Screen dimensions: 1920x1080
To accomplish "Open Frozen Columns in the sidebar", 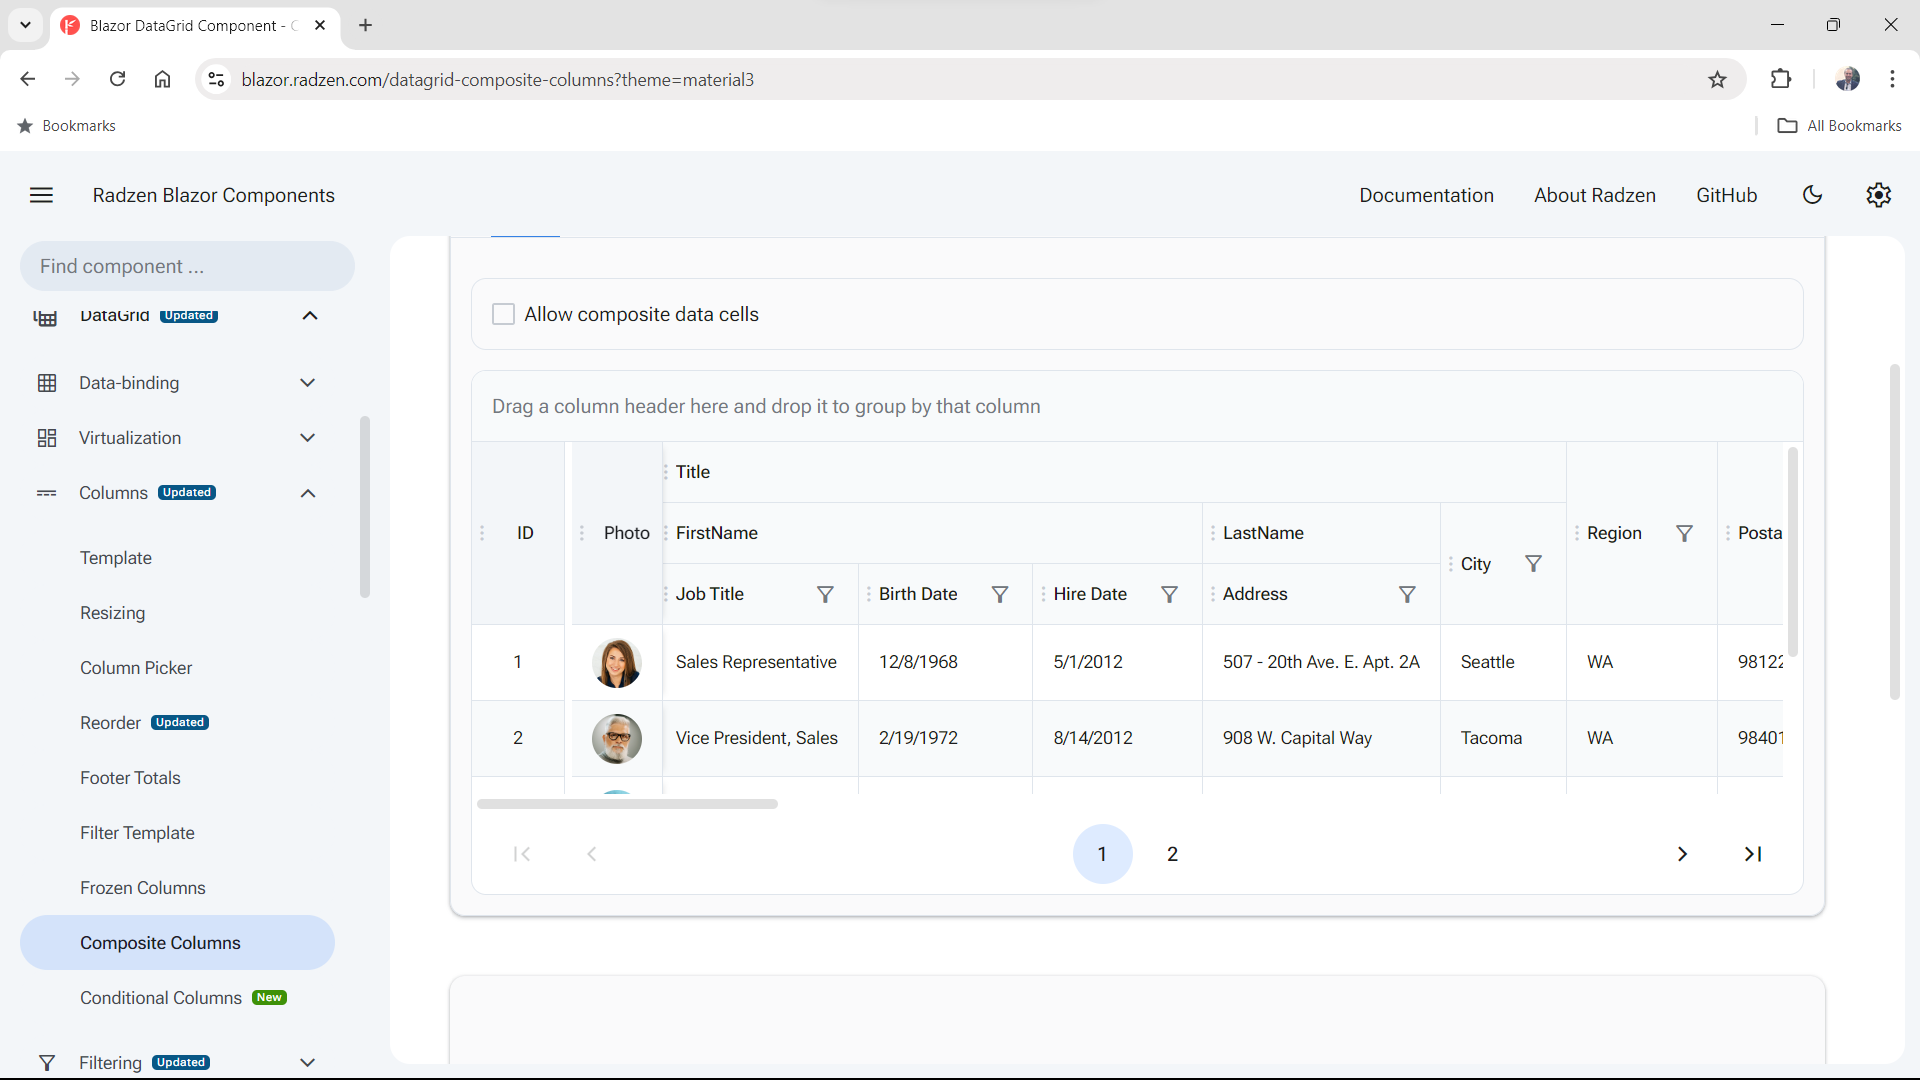I will [x=143, y=888].
